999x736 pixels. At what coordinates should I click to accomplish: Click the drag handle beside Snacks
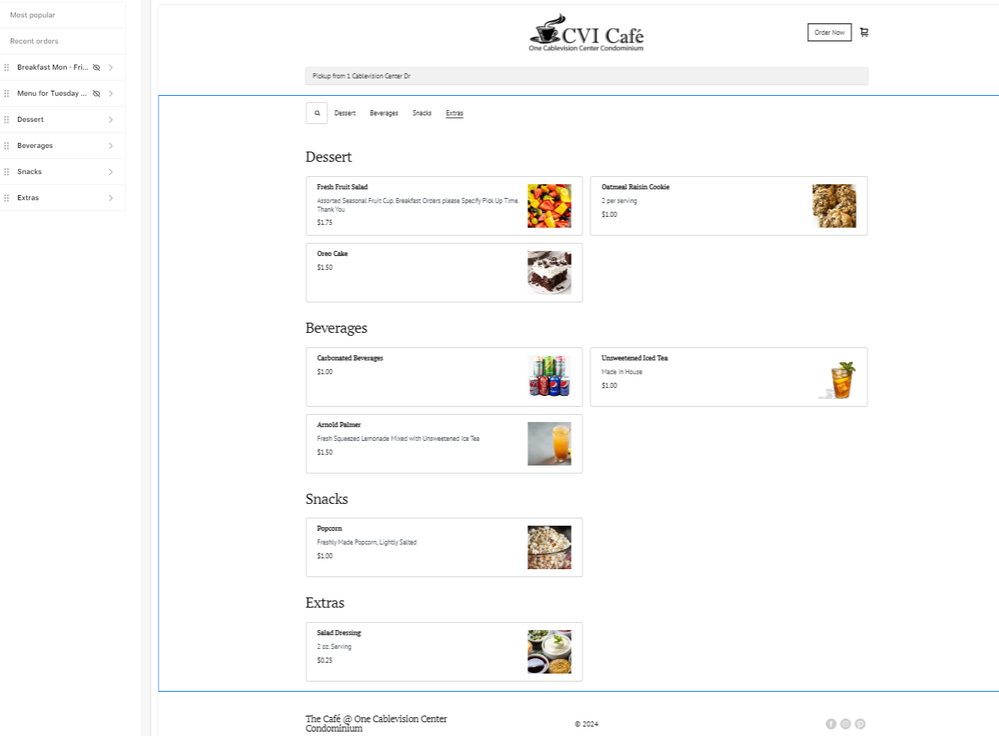tap(7, 172)
